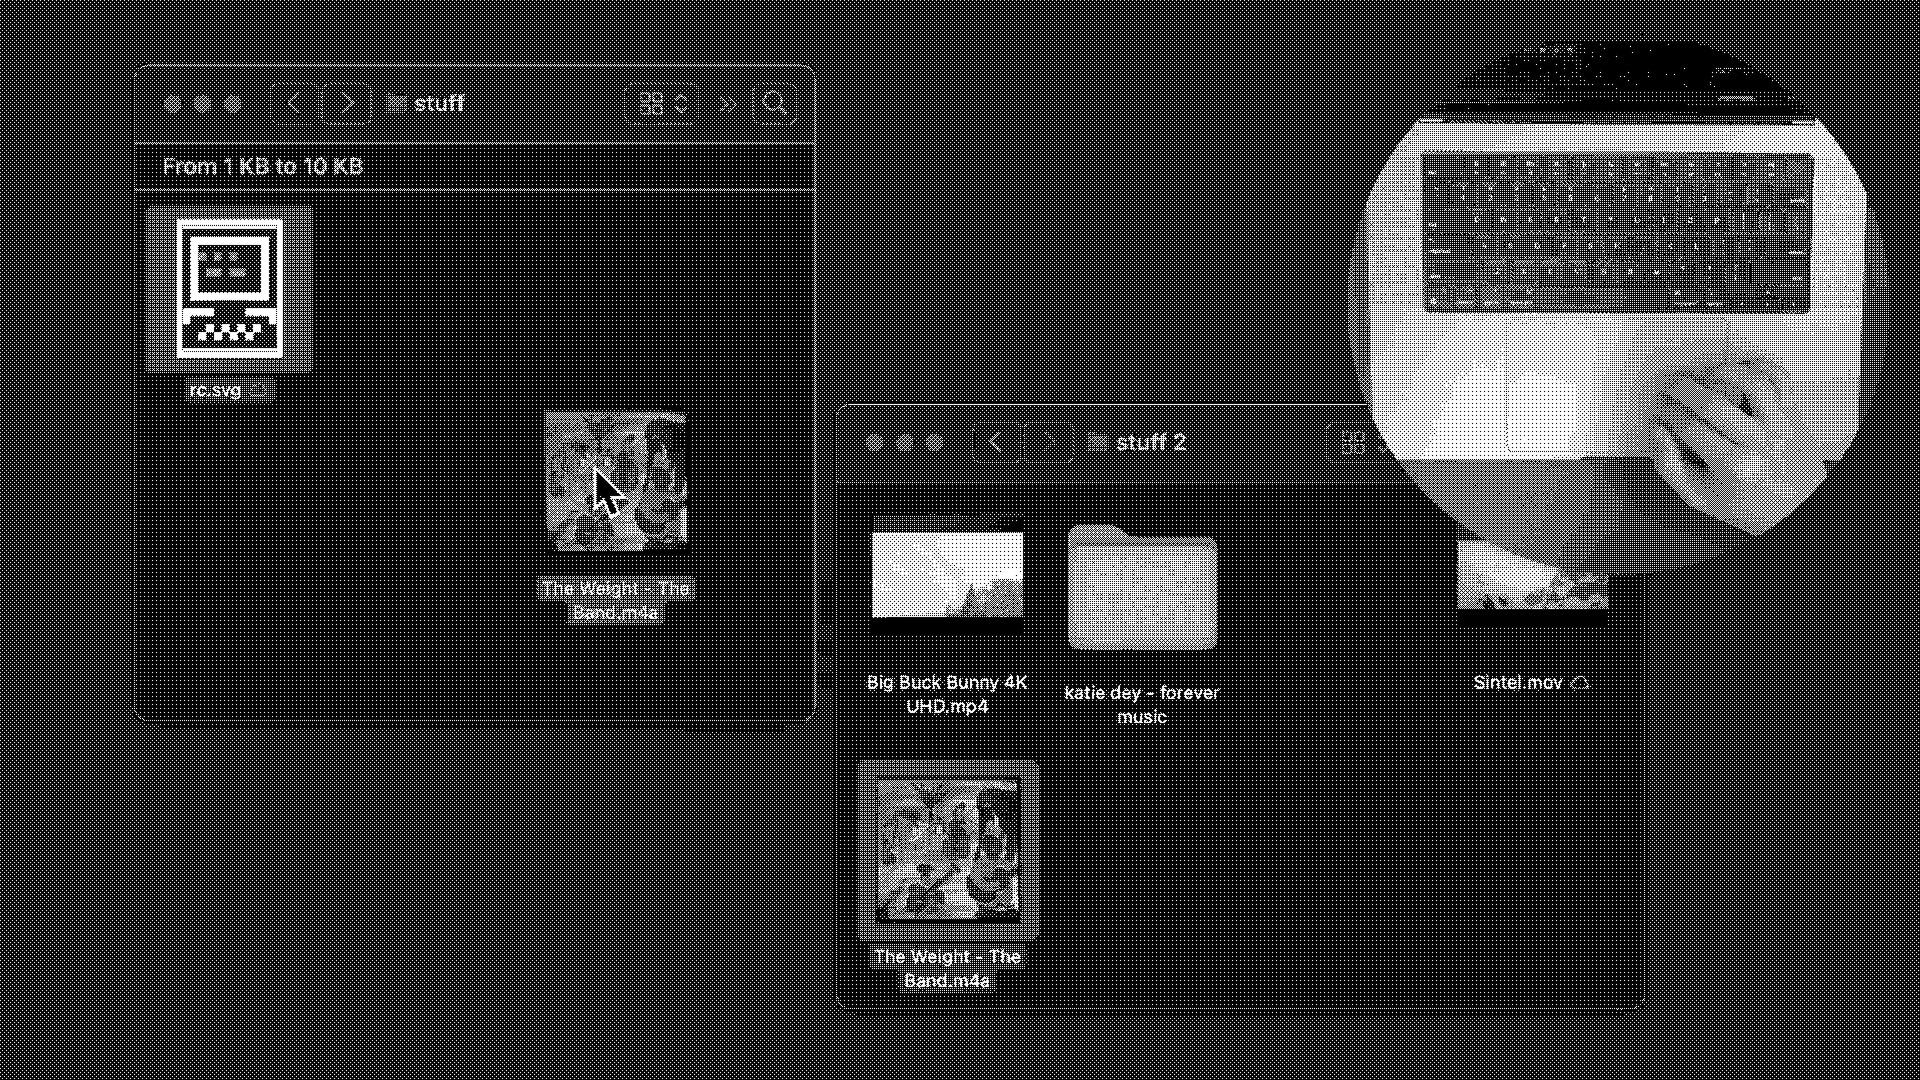Open the search icon in the stuff toolbar
This screenshot has width=1920, height=1080.
773,102
